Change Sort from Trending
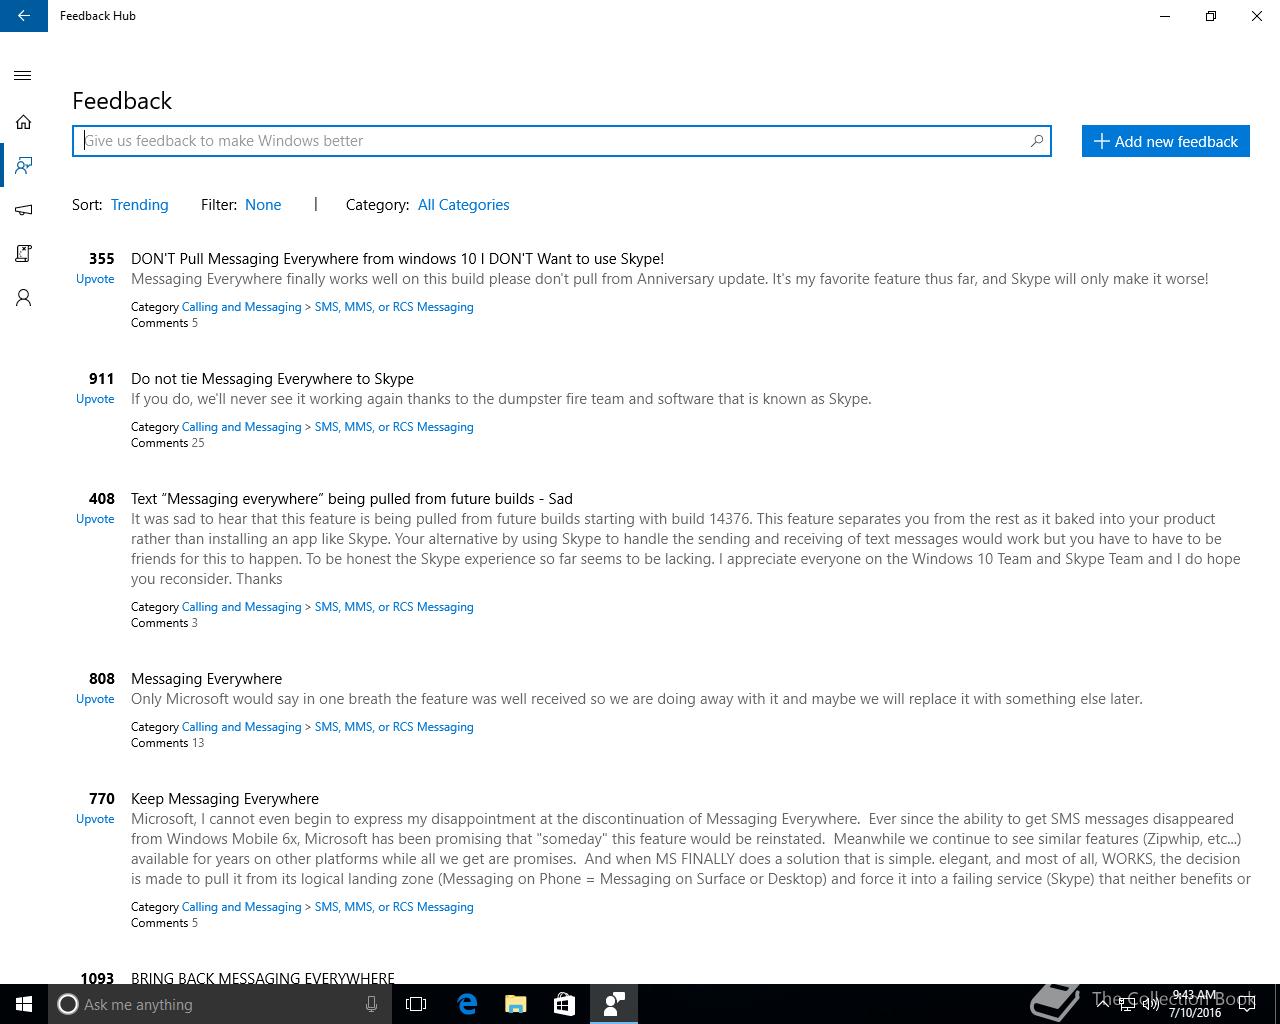This screenshot has width=1280, height=1024. coord(139,204)
